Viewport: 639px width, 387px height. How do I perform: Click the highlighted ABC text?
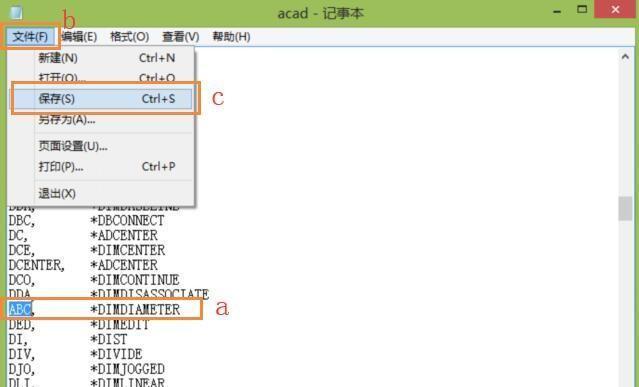(20, 309)
